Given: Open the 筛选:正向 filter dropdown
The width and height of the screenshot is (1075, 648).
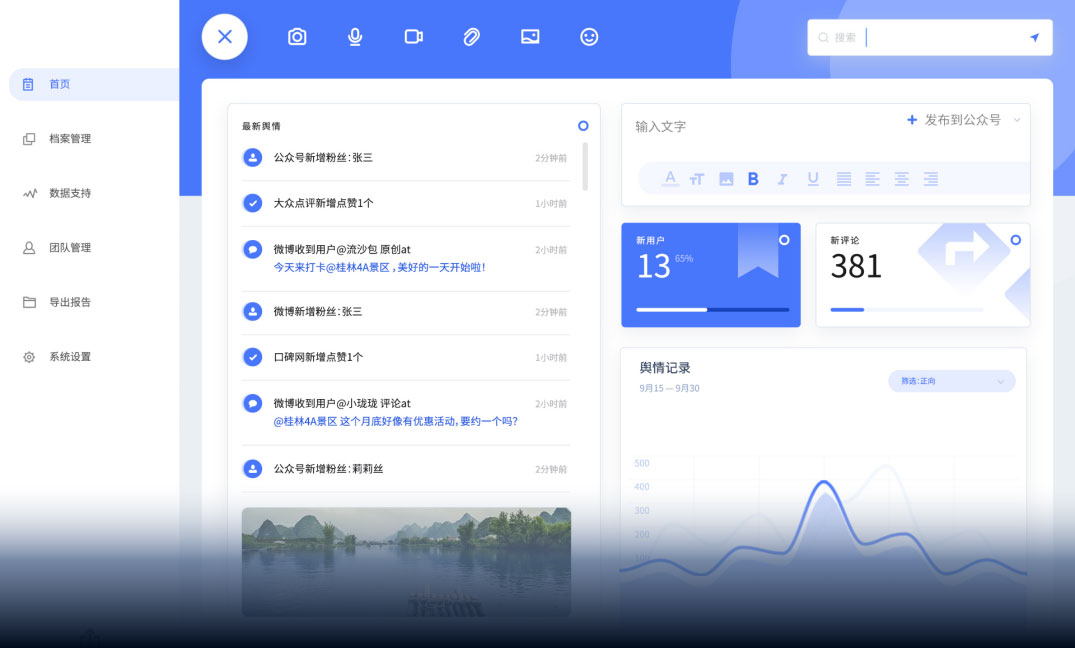Looking at the screenshot, I should click(951, 381).
